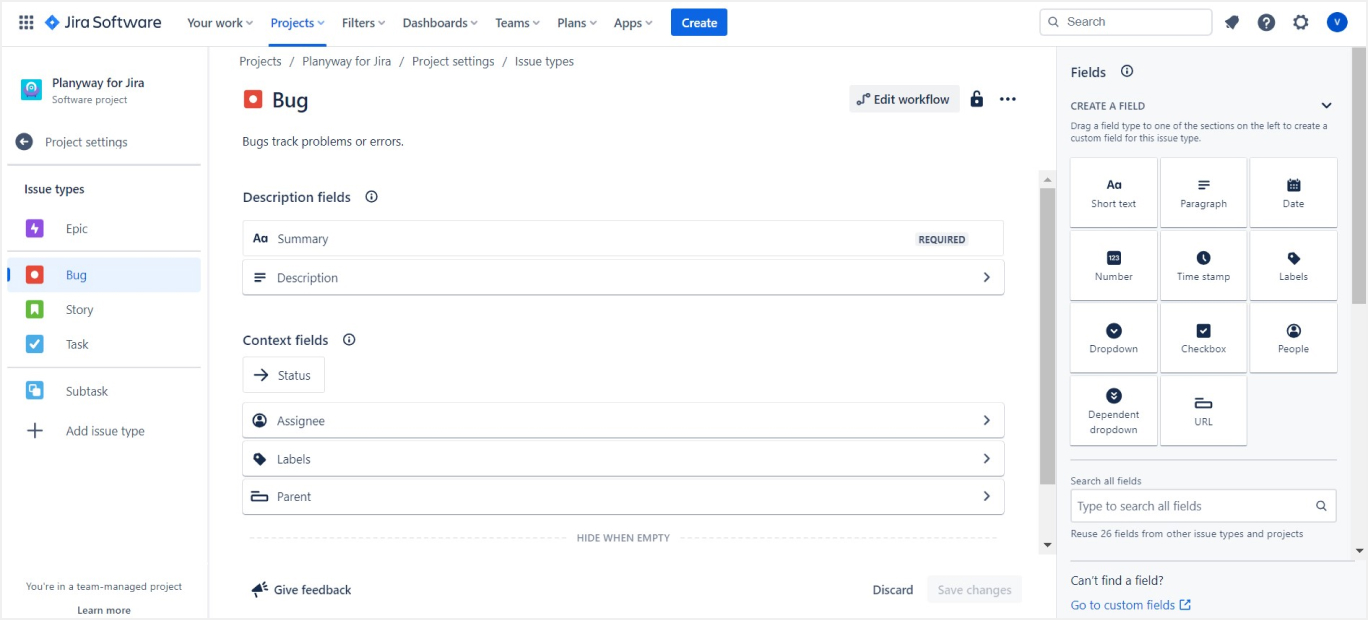Open the Projects menu

(297, 23)
